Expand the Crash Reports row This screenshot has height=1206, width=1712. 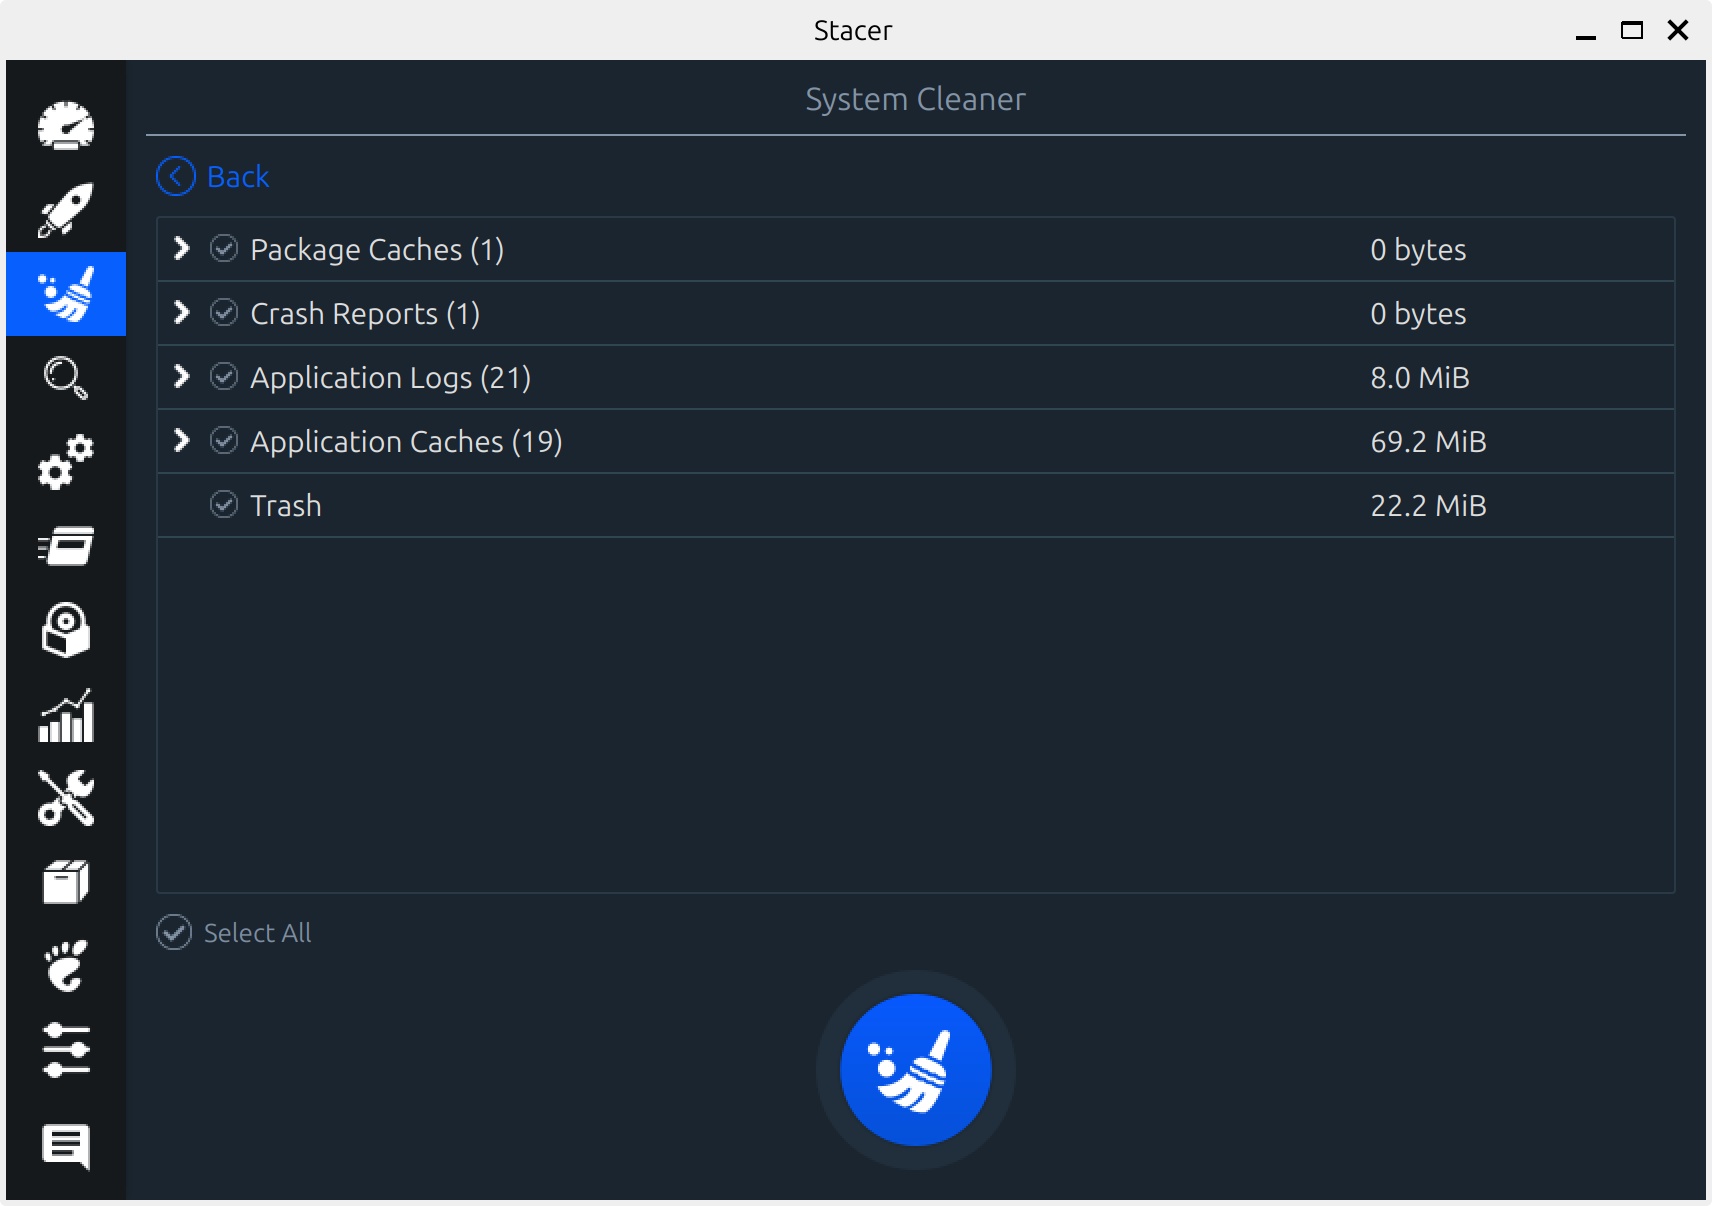point(181,312)
